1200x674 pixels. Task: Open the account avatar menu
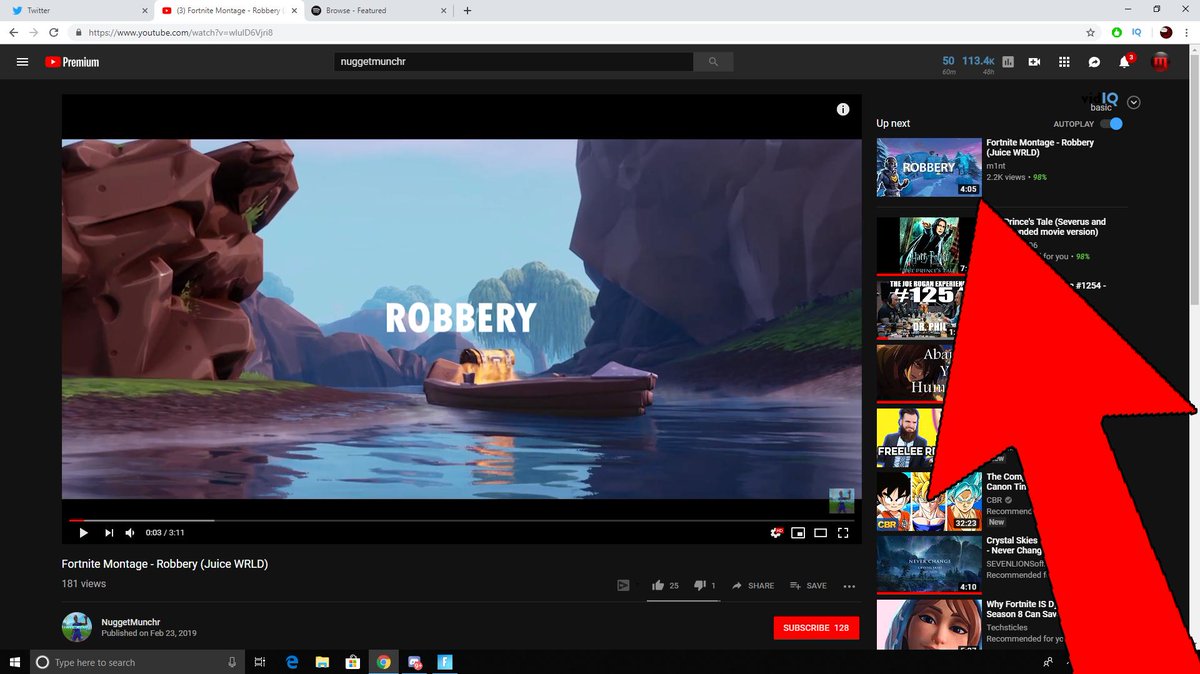coord(1161,62)
